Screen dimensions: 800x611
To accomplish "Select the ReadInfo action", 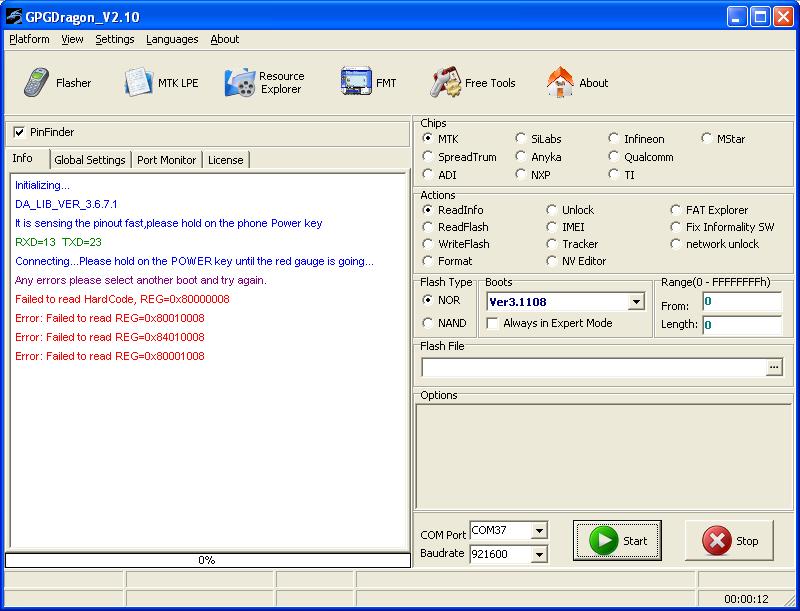I will [428, 210].
